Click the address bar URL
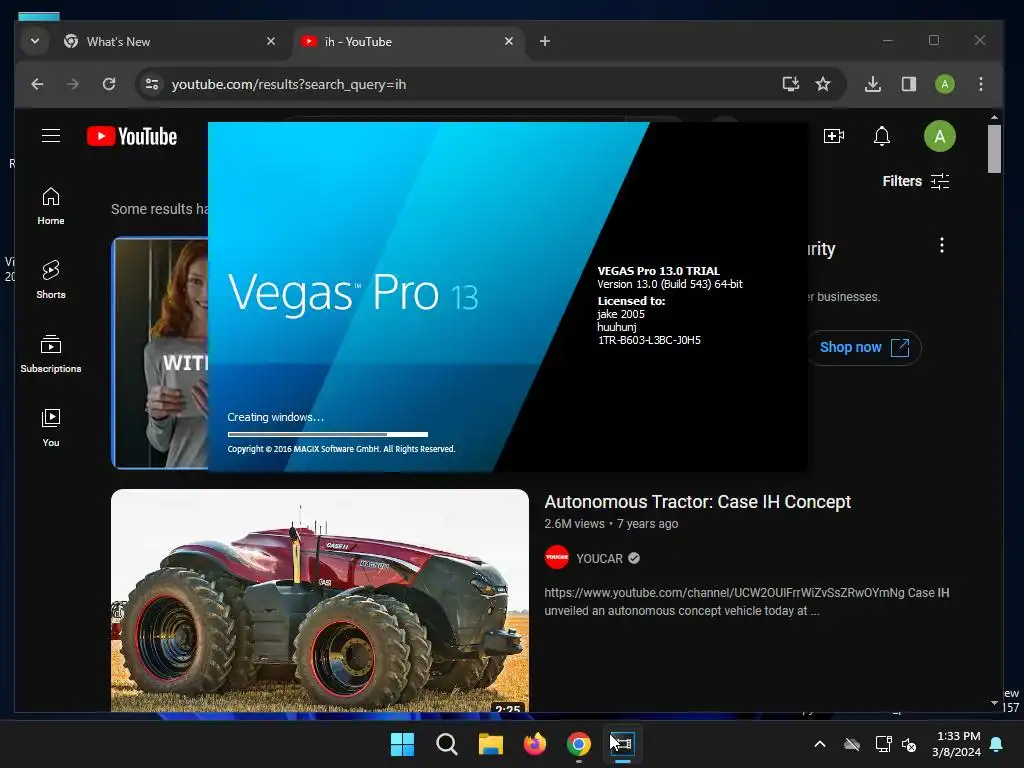 coord(289,84)
